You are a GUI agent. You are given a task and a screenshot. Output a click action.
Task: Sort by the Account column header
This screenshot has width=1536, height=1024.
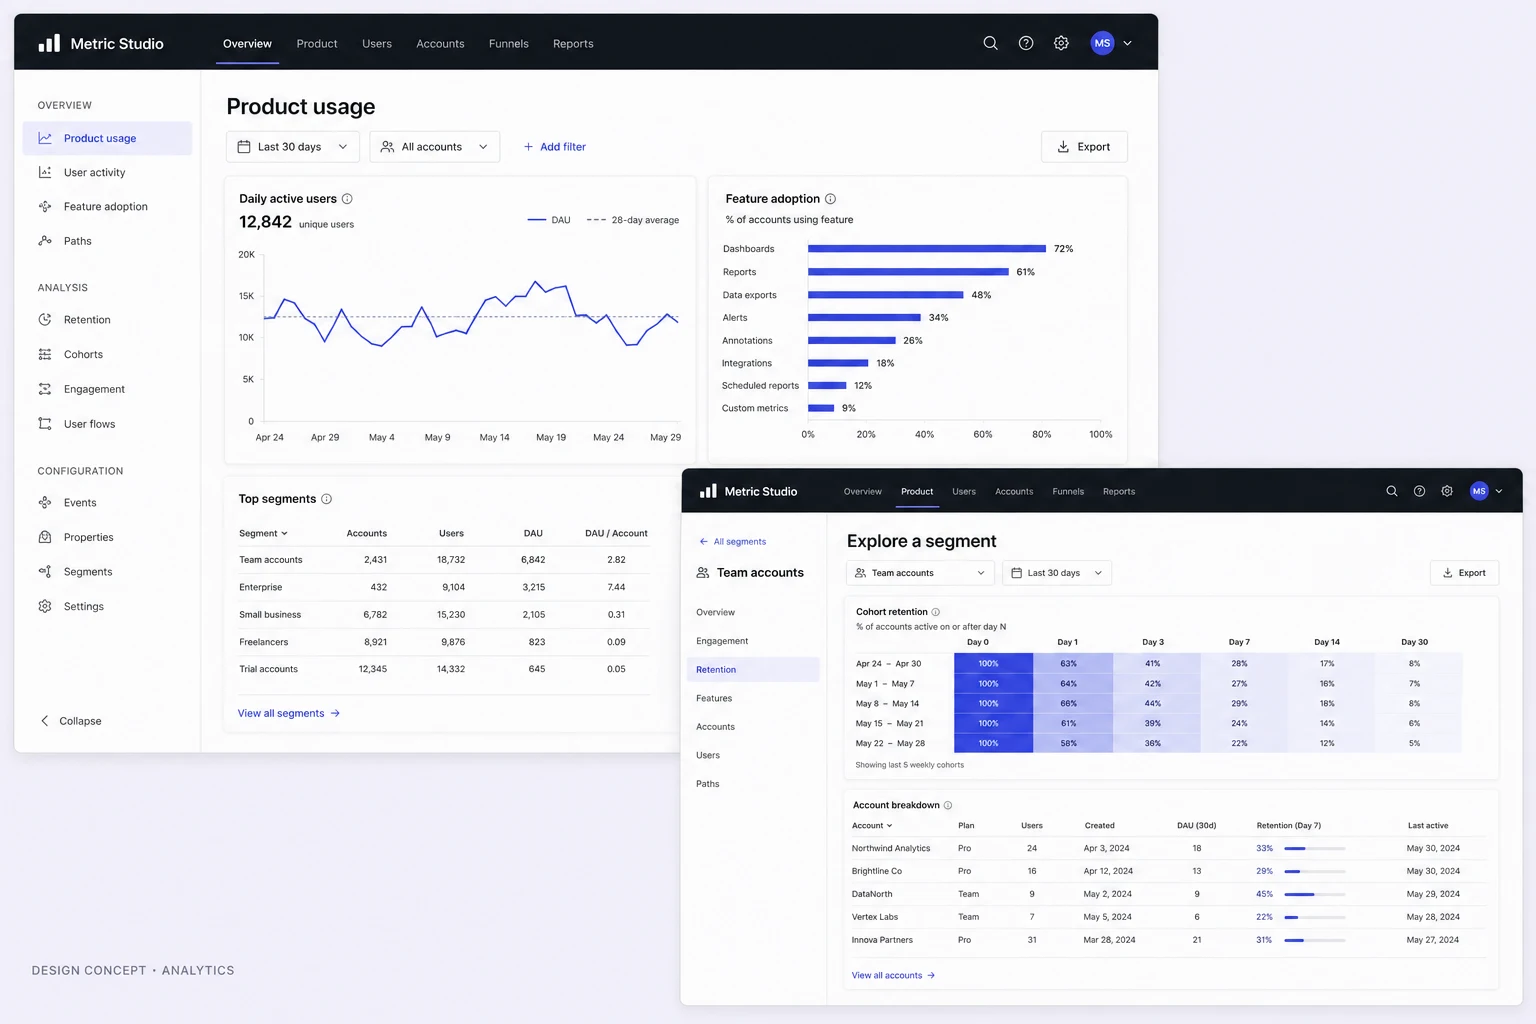872,826
